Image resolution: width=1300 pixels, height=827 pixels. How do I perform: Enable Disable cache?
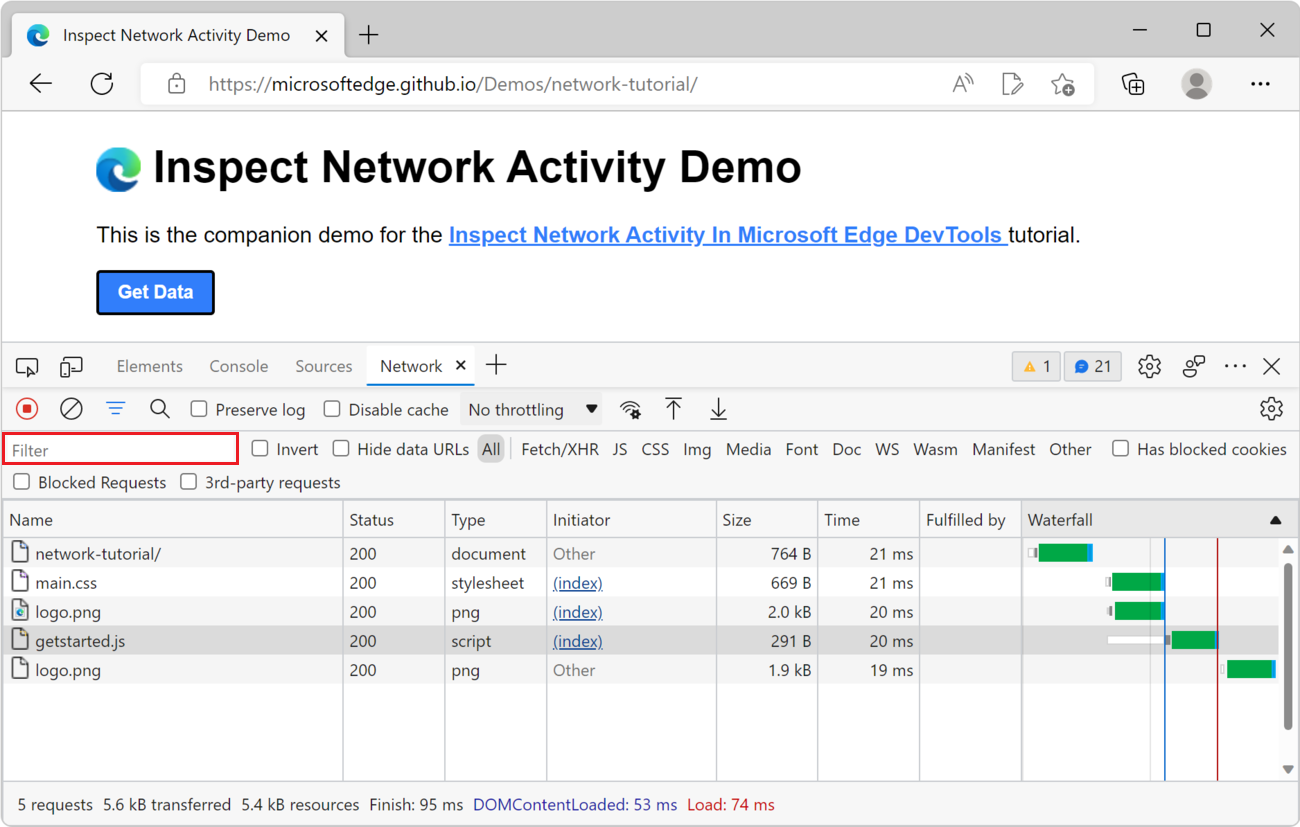[x=331, y=409]
